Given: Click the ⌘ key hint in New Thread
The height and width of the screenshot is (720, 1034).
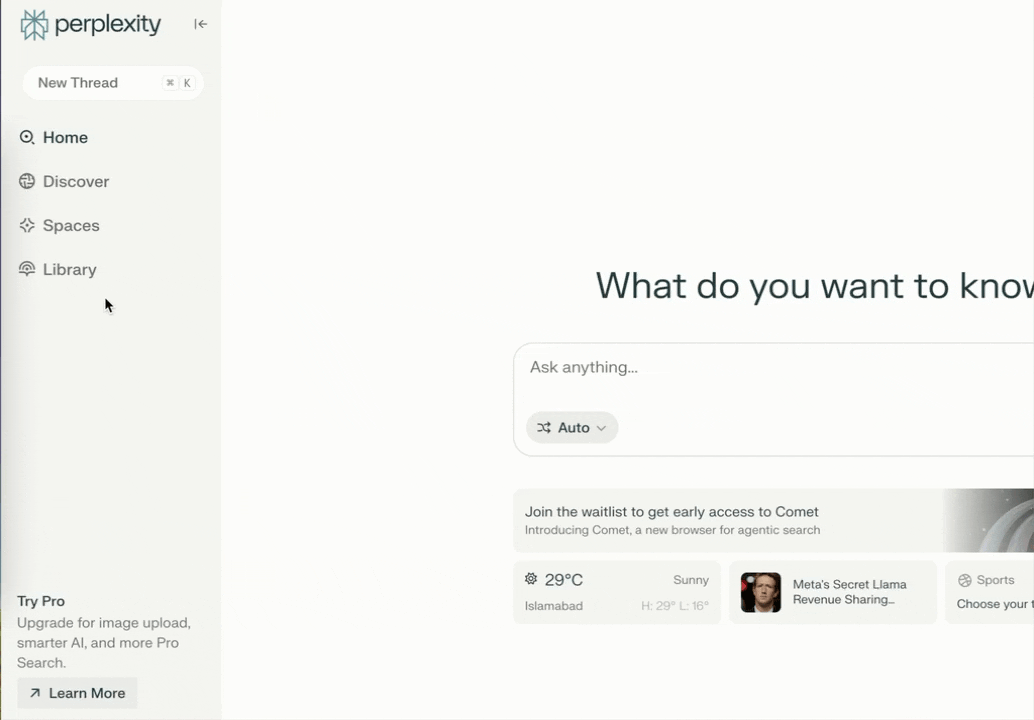Looking at the screenshot, I should [x=170, y=83].
